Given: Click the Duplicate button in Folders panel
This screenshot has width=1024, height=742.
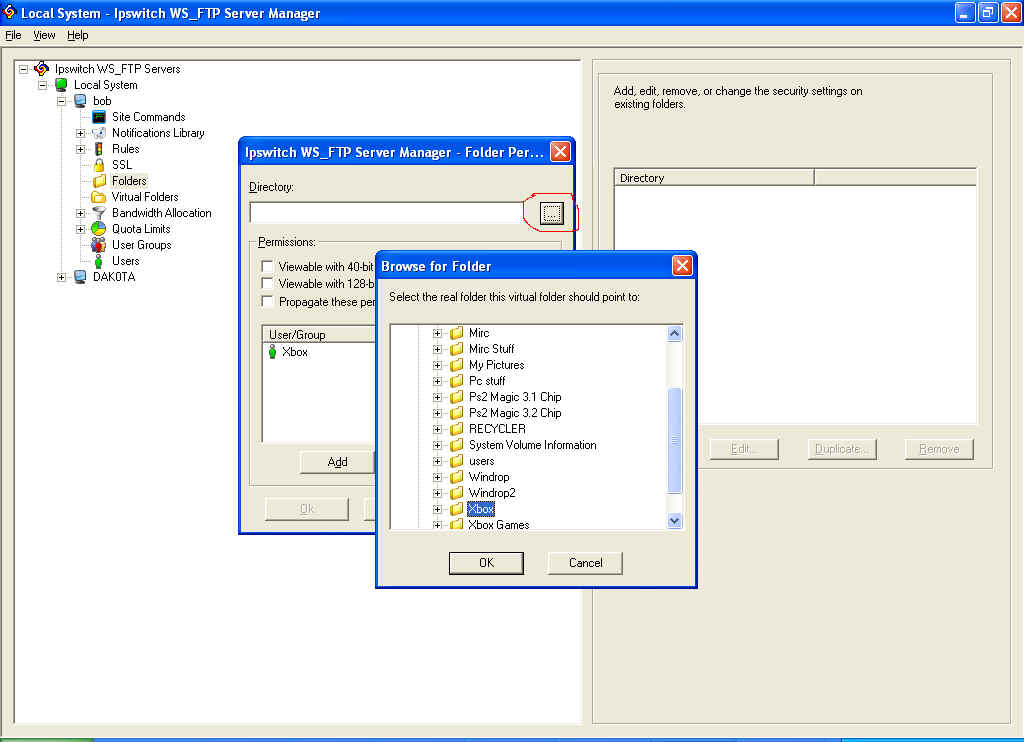Looking at the screenshot, I should (x=842, y=449).
